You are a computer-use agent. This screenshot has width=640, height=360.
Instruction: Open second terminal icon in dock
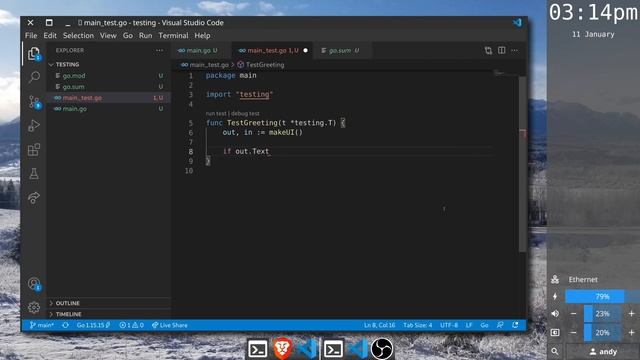click(x=333, y=349)
